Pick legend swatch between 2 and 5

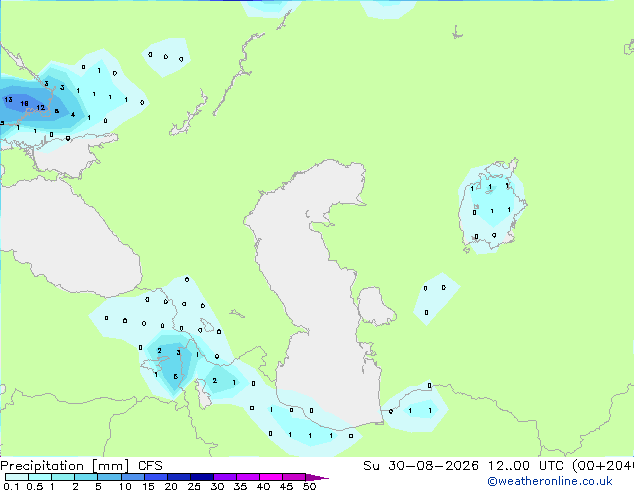(86, 477)
